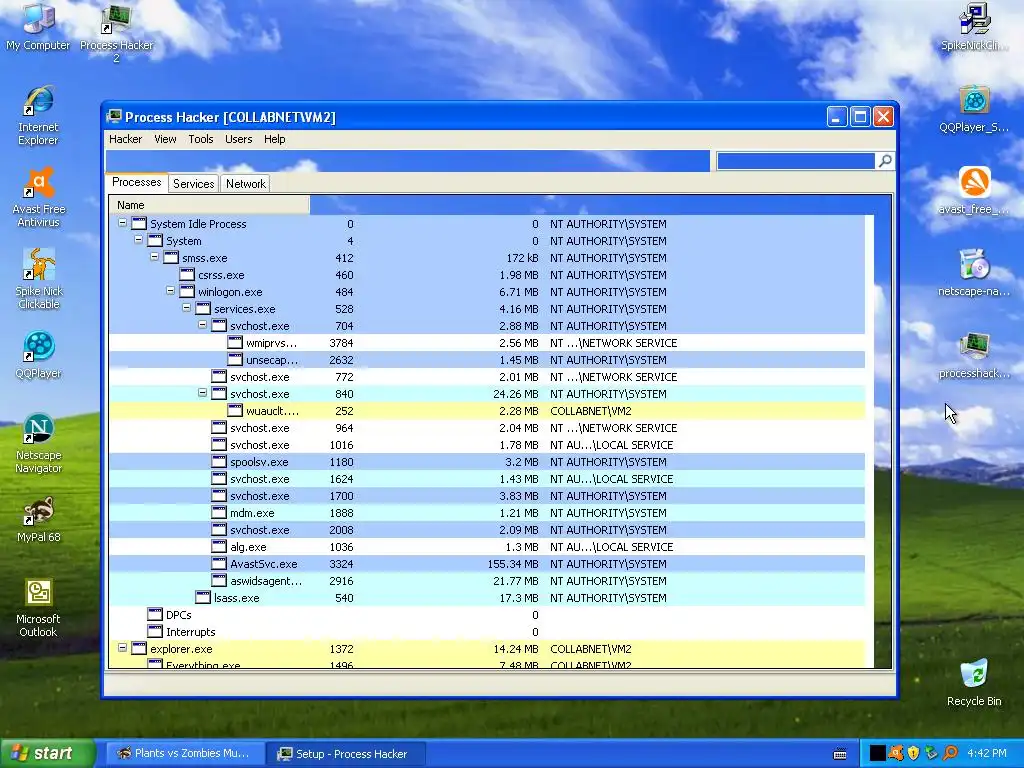The width and height of the screenshot is (1024, 768).
Task: Select Interrupts row
Action: pyautogui.click(x=487, y=632)
